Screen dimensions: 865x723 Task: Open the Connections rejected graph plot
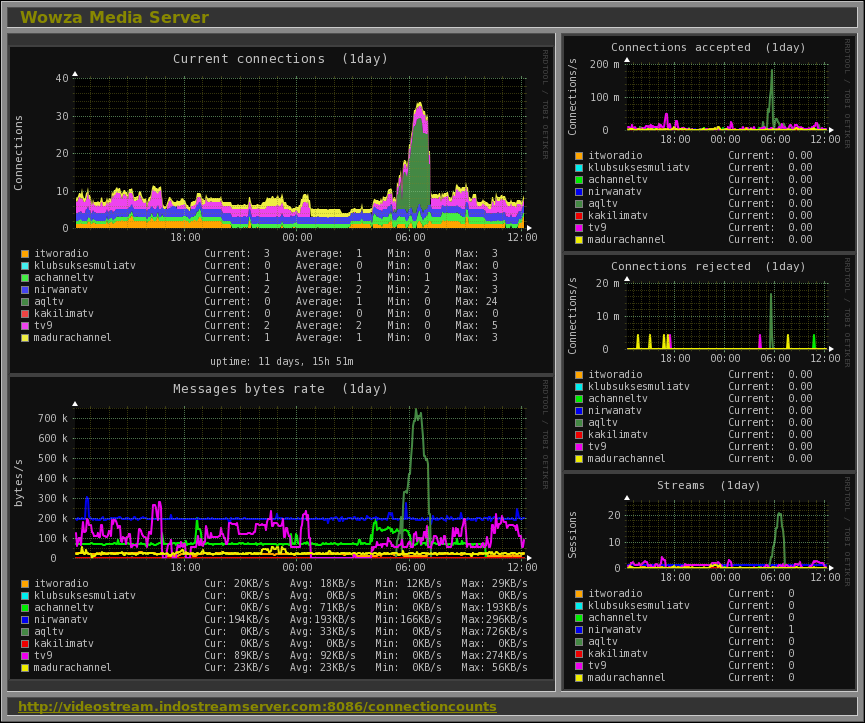pyautogui.click(x=725, y=314)
